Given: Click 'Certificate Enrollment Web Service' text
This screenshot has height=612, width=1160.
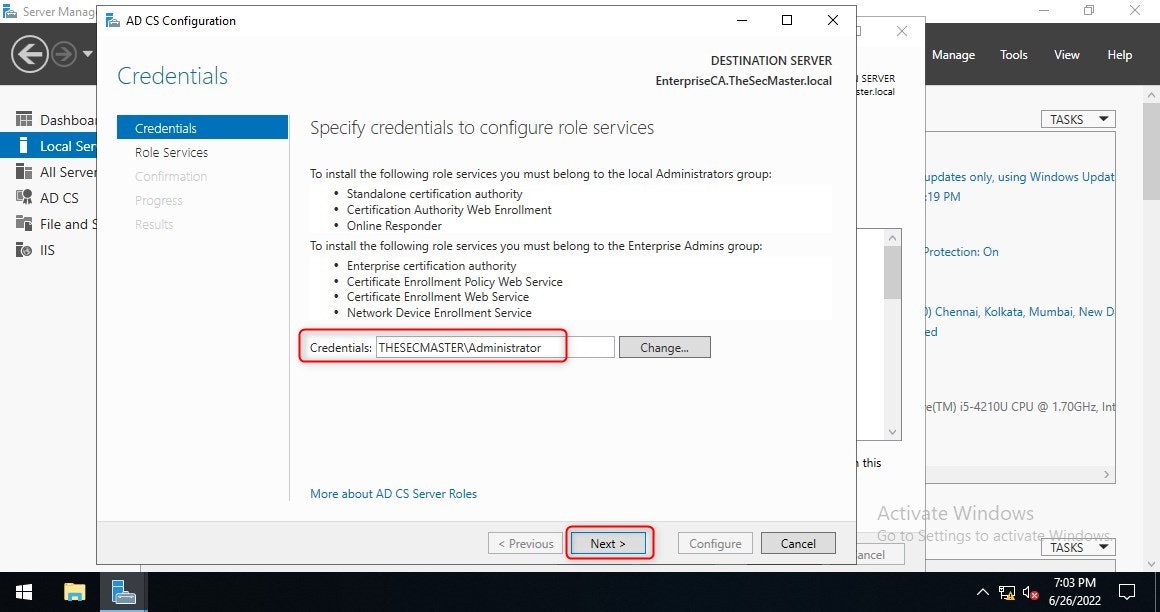Looking at the screenshot, I should point(437,296).
